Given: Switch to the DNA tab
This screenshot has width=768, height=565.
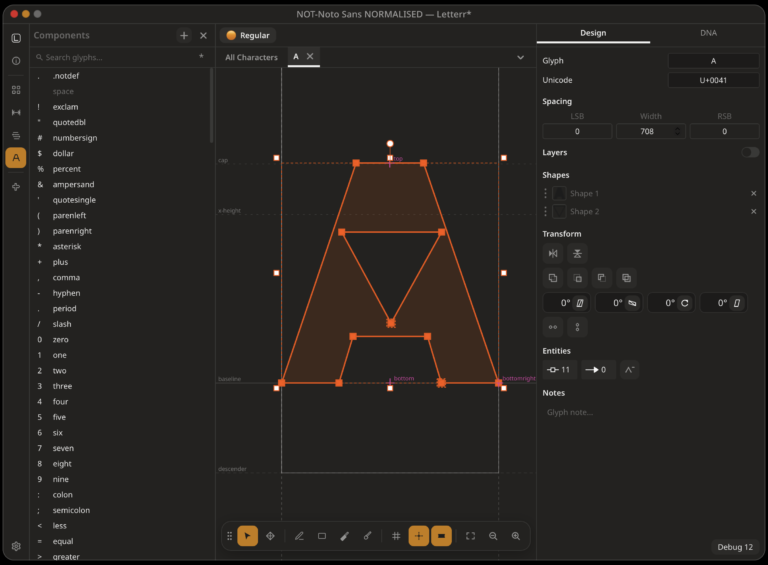Looking at the screenshot, I should coord(708,33).
